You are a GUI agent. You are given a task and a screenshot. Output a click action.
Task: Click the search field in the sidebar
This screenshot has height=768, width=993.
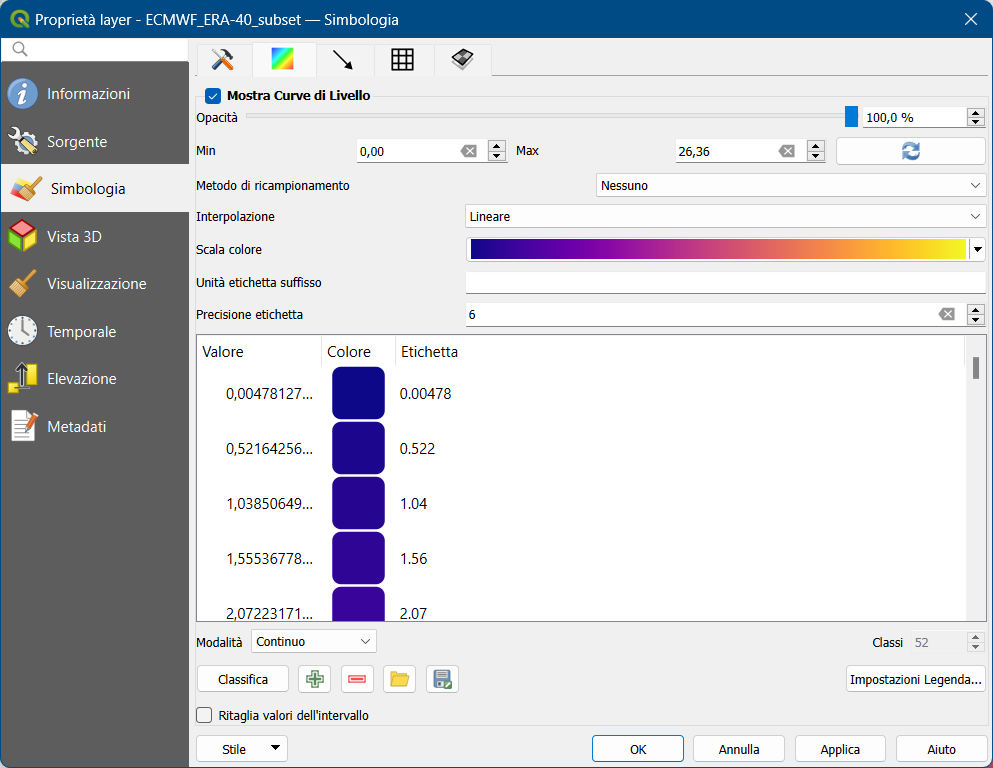click(95, 49)
